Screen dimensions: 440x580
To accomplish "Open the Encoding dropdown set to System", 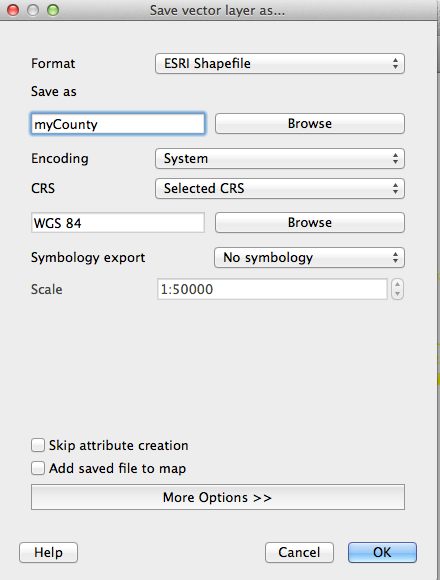I will click(x=280, y=159).
